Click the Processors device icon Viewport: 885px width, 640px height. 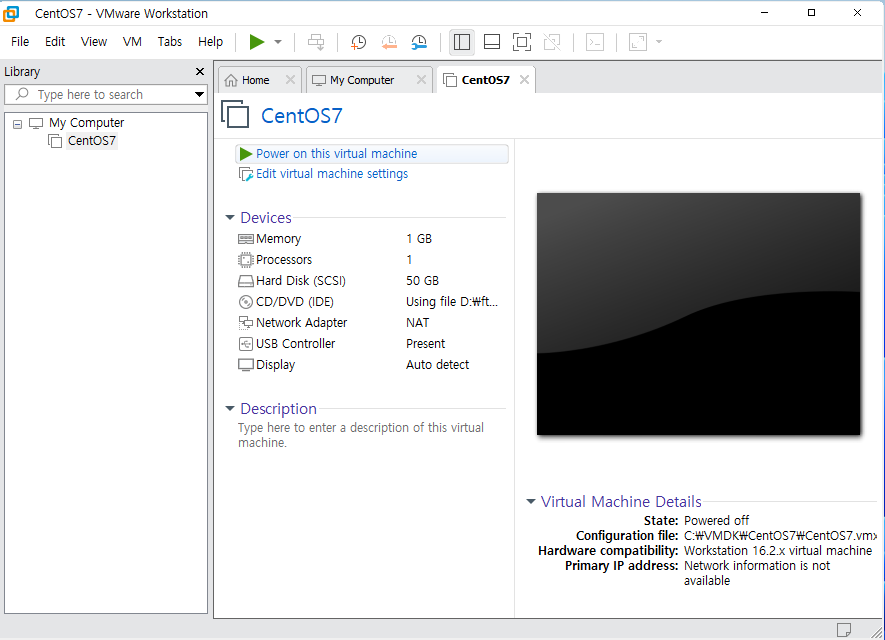(246, 260)
